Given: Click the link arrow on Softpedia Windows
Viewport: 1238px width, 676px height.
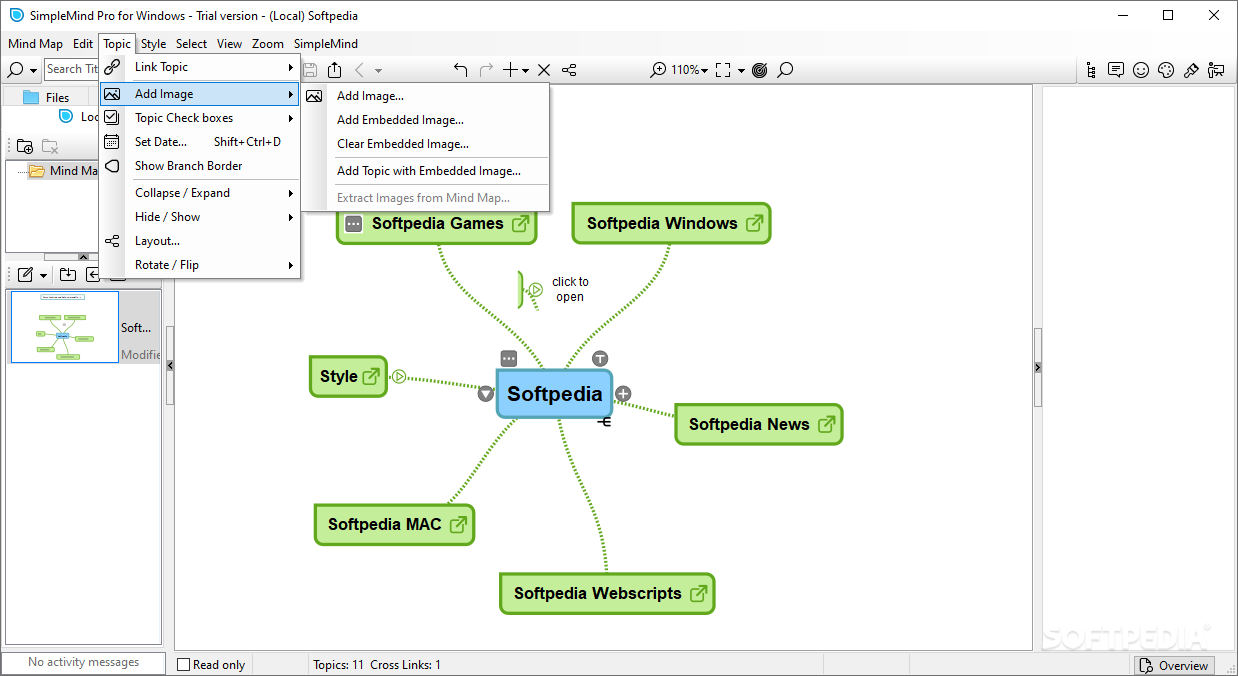Looking at the screenshot, I should pos(754,224).
